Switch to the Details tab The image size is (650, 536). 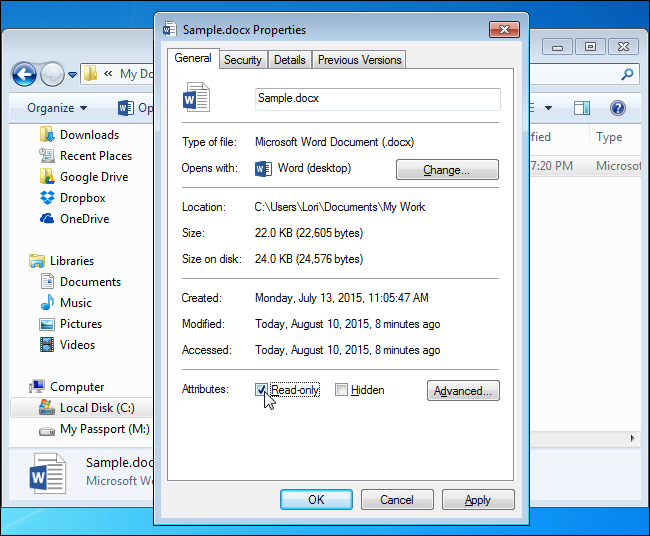[x=290, y=60]
